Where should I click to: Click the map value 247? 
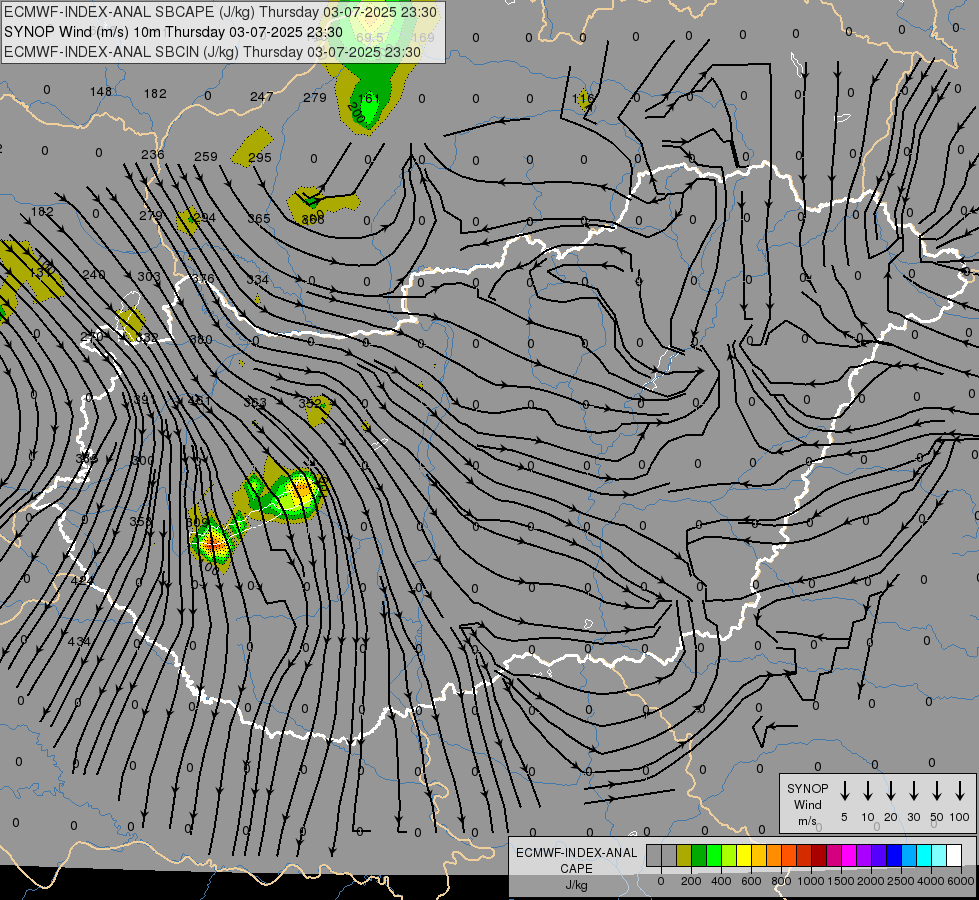(262, 97)
